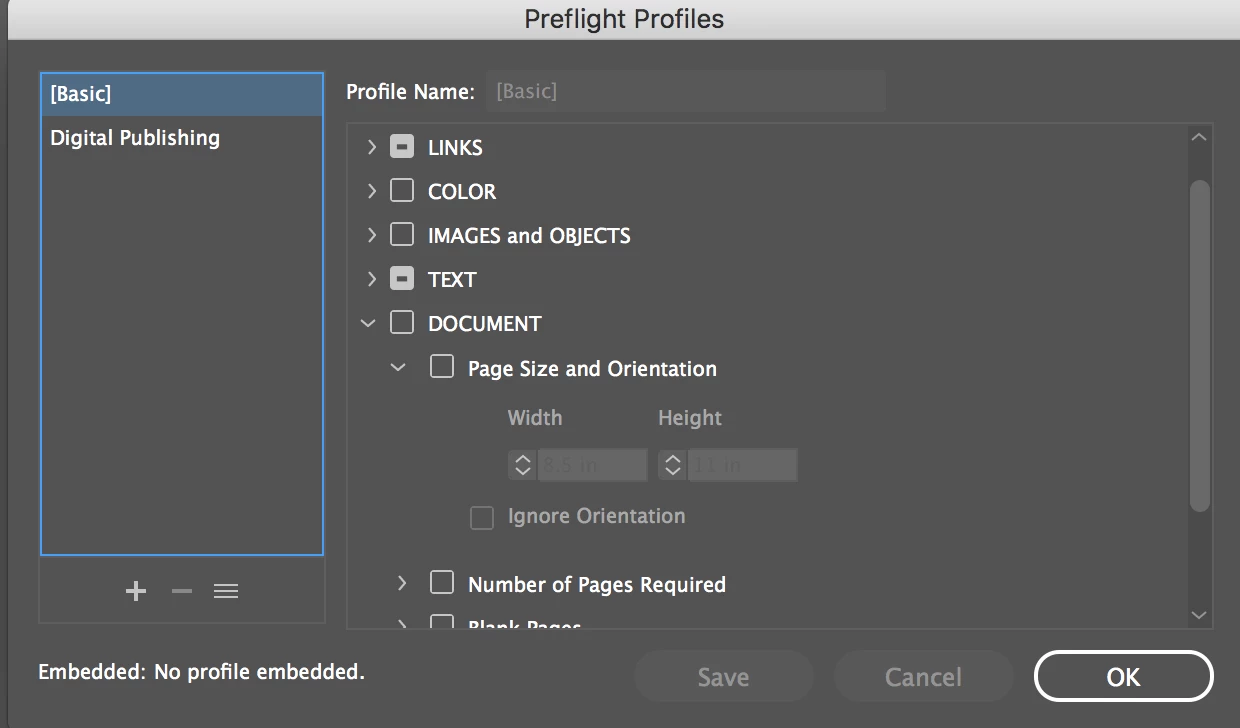Enable the DOCUMENT category checkbox
The height and width of the screenshot is (728, 1240).
point(402,323)
